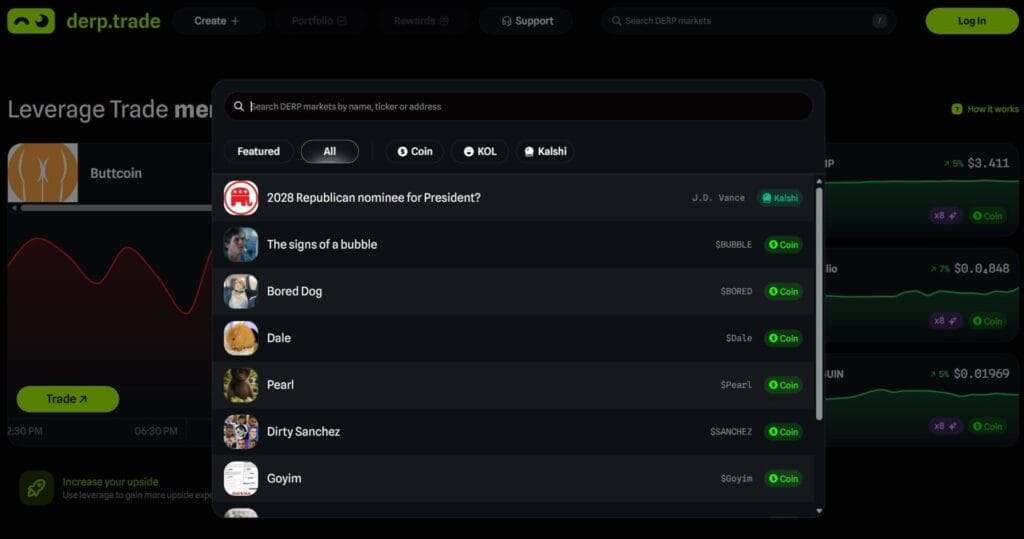Select the Featured filter
The width and height of the screenshot is (1024, 539).
point(258,152)
